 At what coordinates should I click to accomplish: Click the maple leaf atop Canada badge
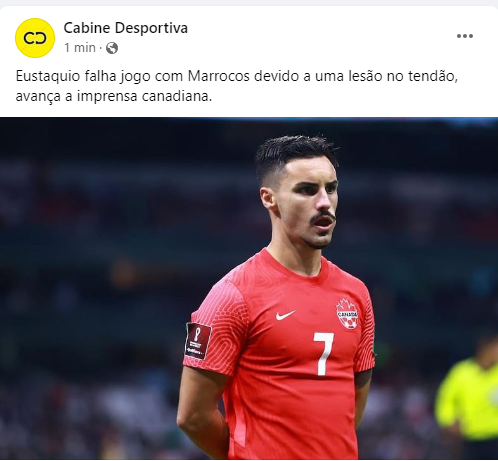coord(347,304)
